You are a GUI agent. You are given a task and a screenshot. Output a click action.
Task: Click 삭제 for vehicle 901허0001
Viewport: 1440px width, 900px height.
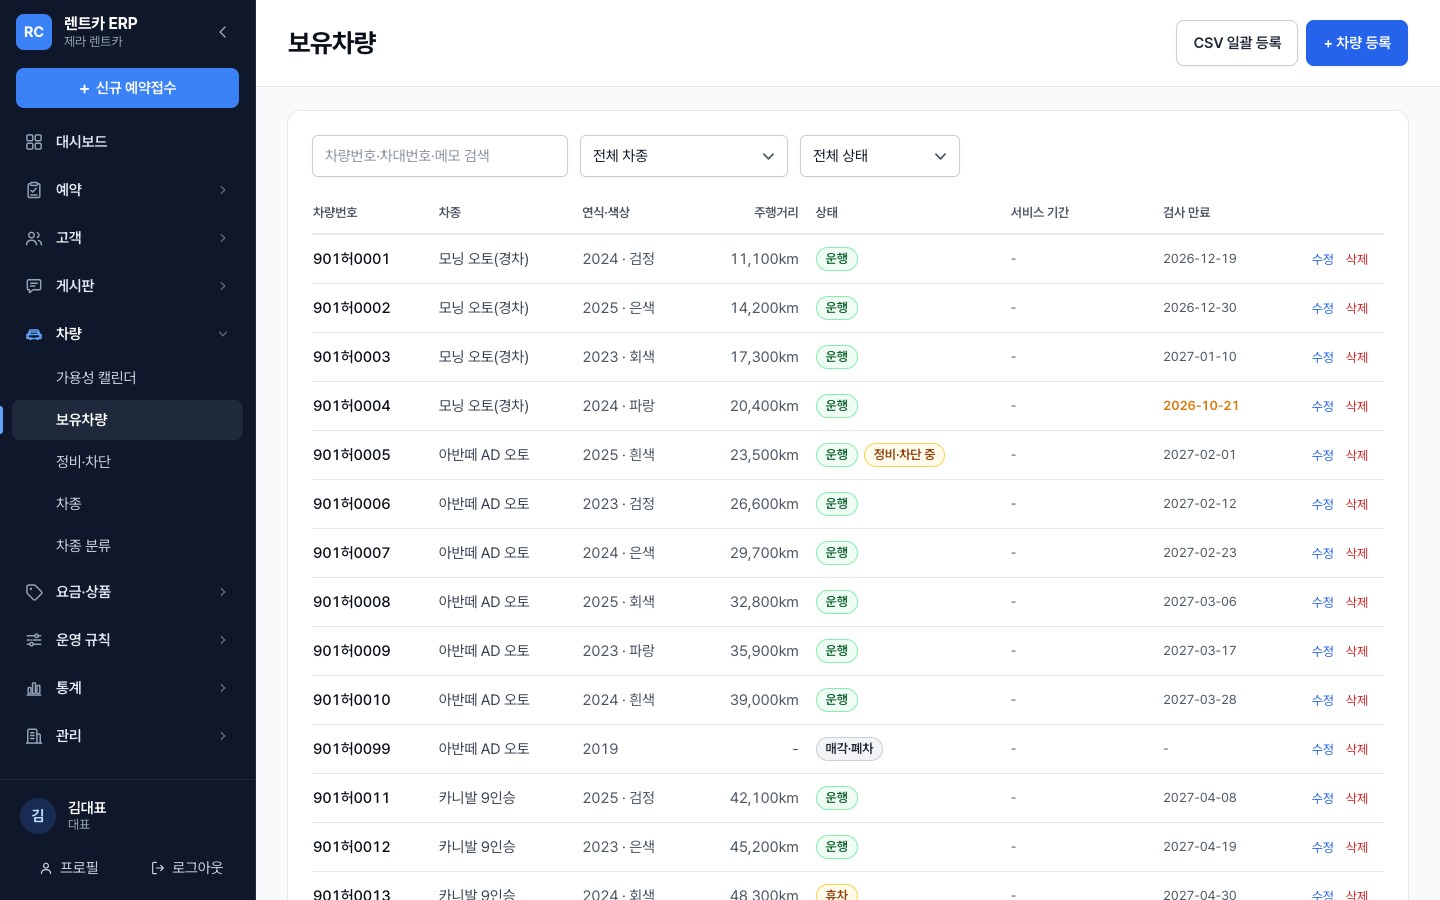(1357, 259)
